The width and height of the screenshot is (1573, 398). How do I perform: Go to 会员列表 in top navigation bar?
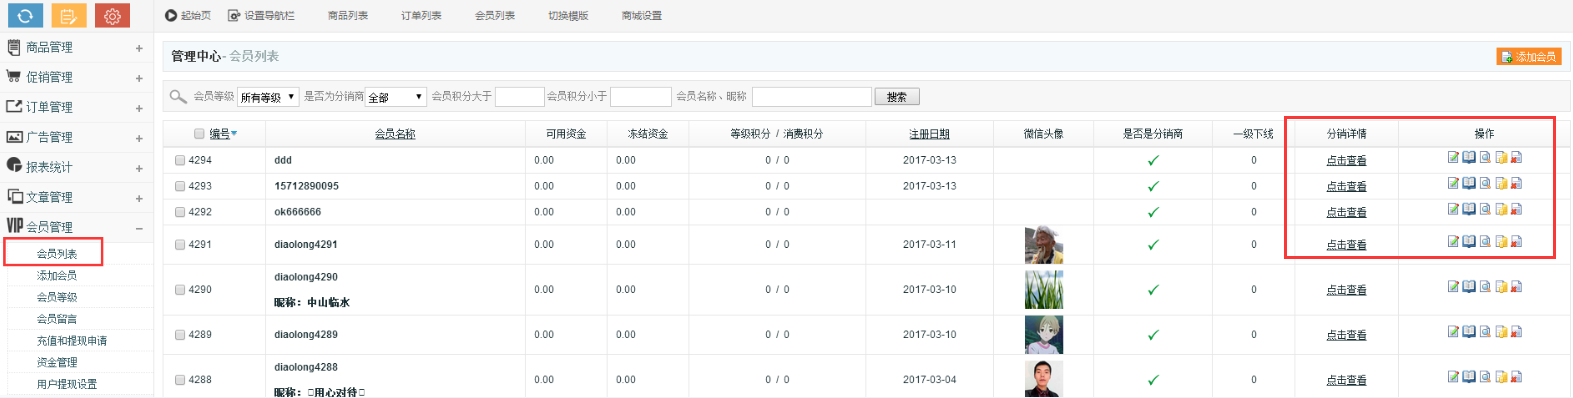495,16
